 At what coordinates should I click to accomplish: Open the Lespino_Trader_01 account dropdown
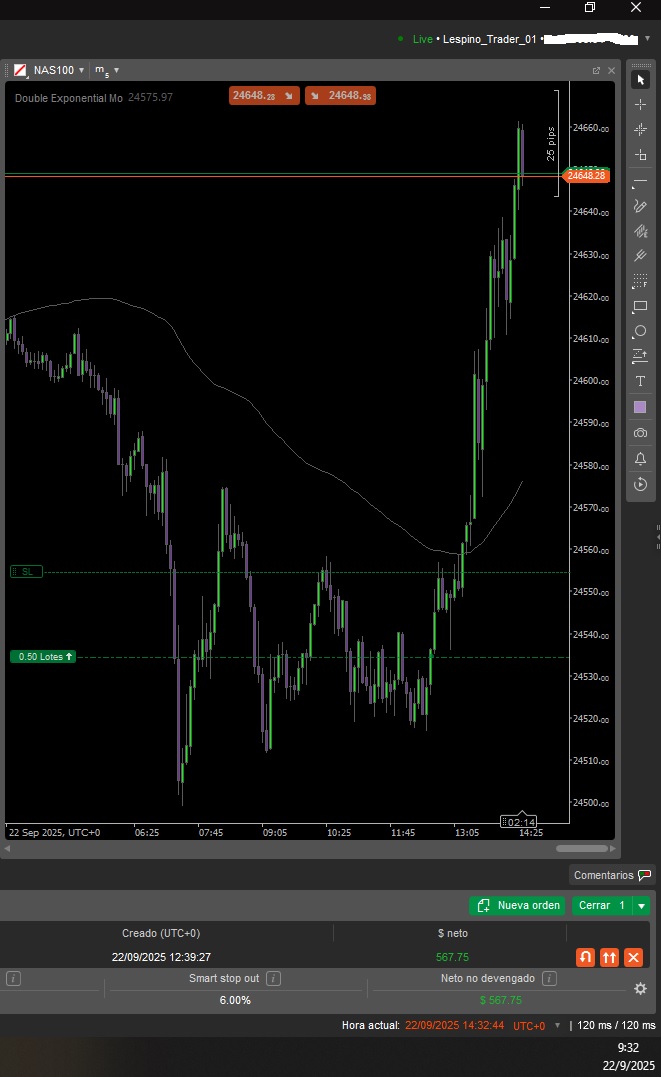coord(647,38)
